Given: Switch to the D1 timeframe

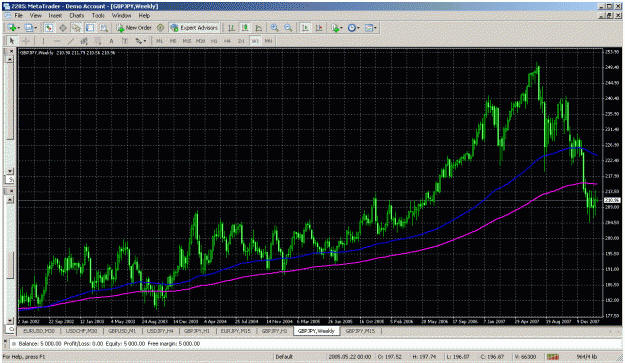Looking at the screenshot, I should click(x=241, y=41).
